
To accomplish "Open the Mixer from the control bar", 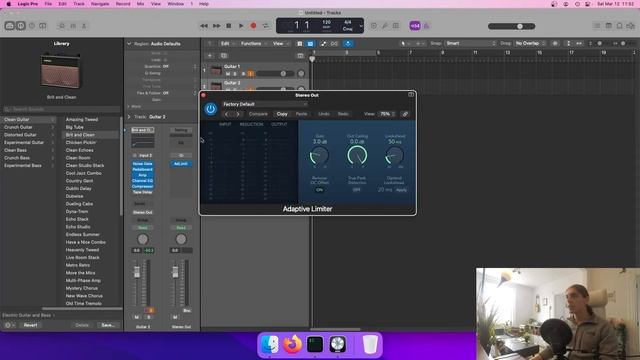I will click(73, 26).
